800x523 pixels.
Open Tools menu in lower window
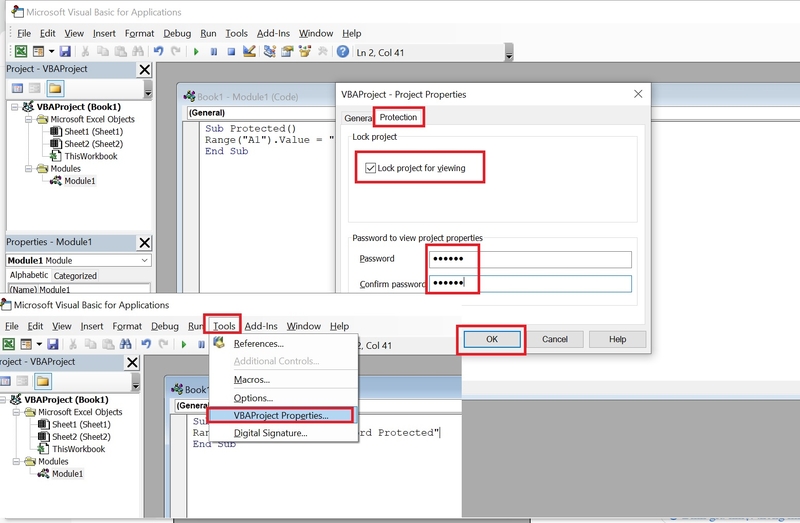224,326
